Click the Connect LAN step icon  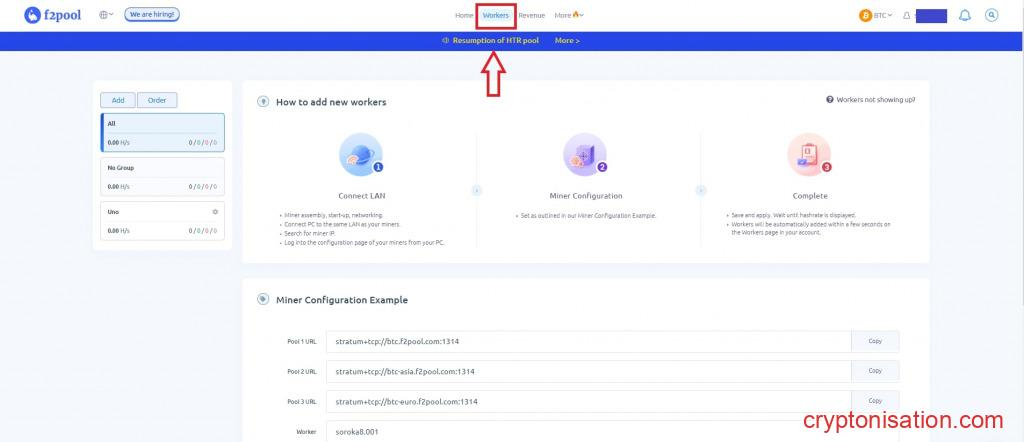click(x=360, y=155)
